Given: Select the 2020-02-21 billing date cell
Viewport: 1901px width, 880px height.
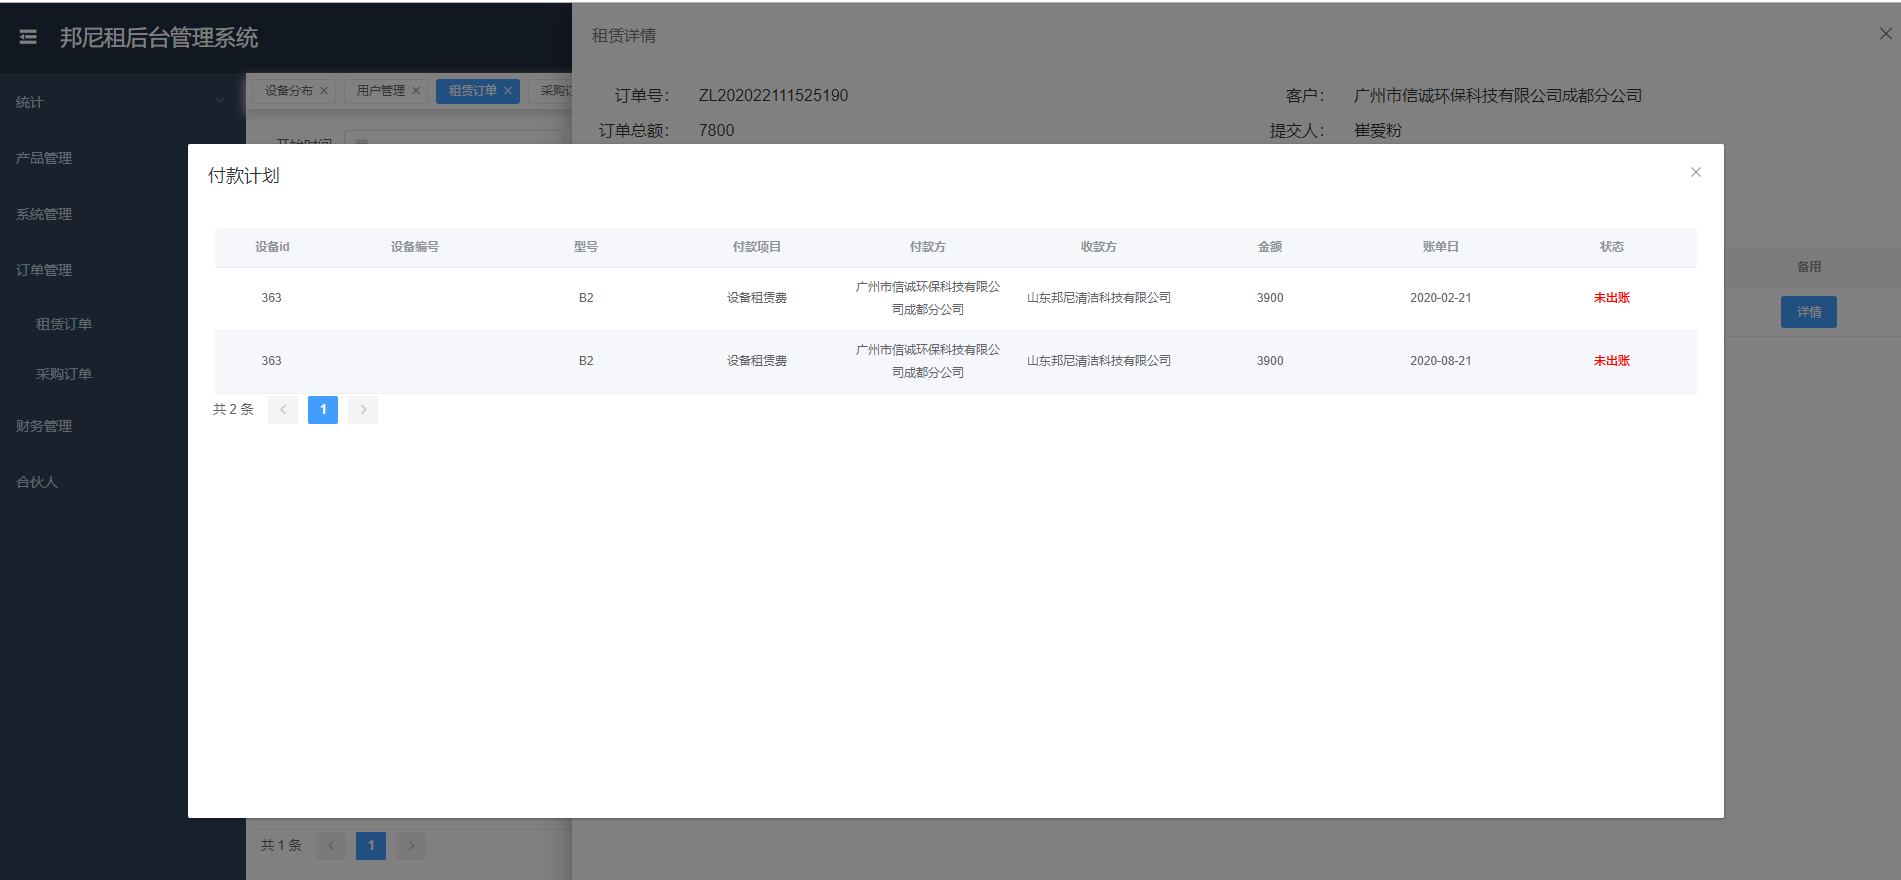Looking at the screenshot, I should coord(1441,298).
